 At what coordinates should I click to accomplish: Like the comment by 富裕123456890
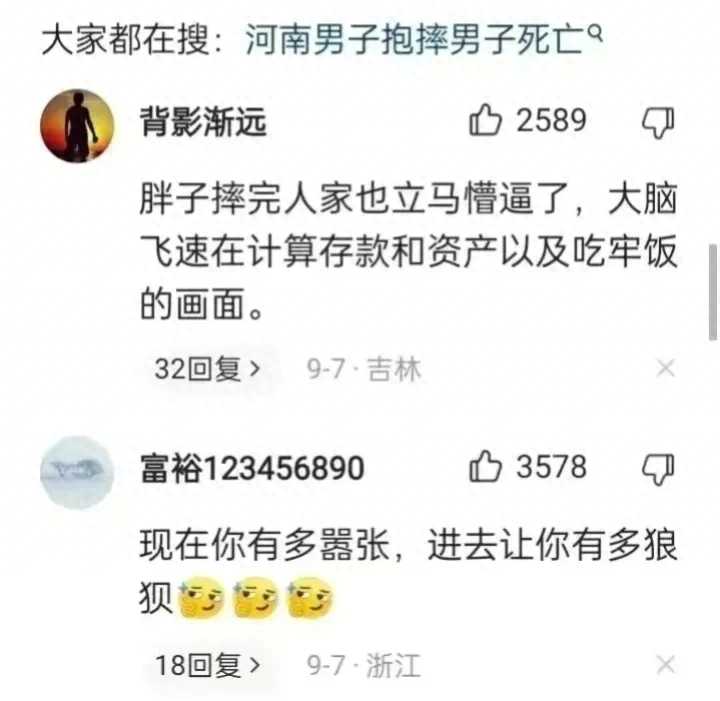pyautogui.click(x=484, y=466)
